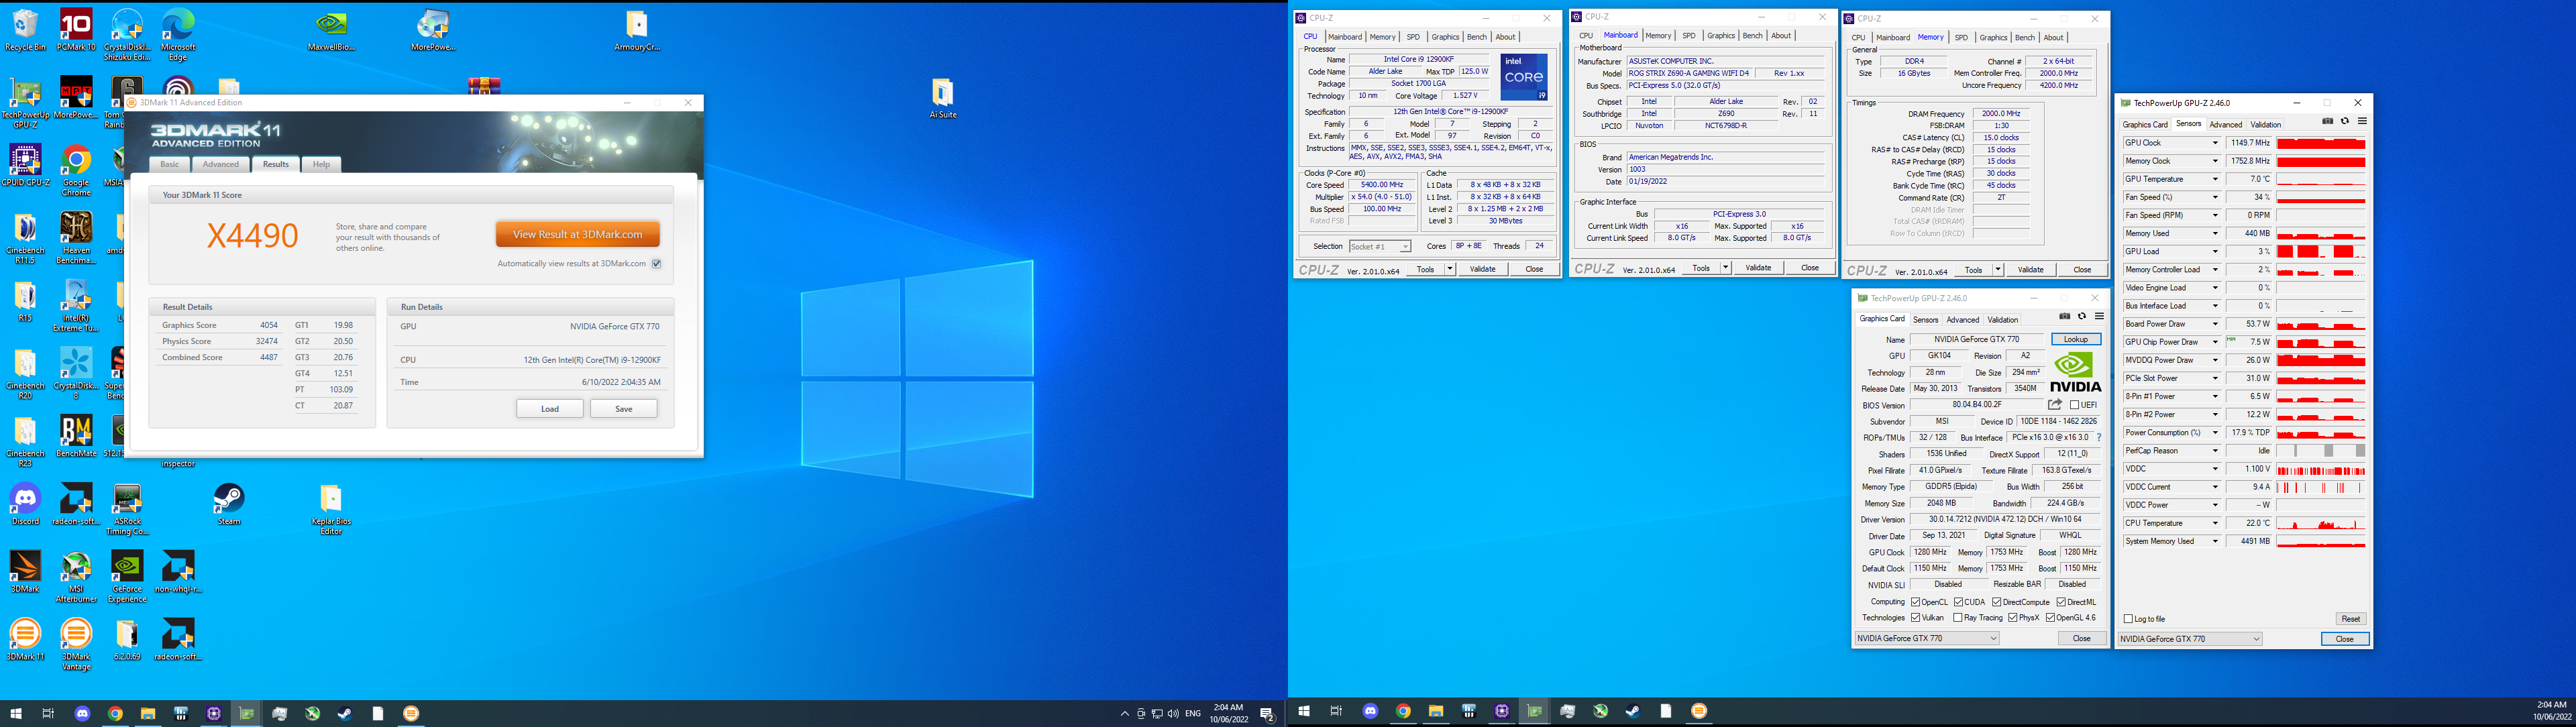Toggle the PhysX checkbox in GPU-Z
Viewport: 2576px width, 727px height.
coord(2012,618)
